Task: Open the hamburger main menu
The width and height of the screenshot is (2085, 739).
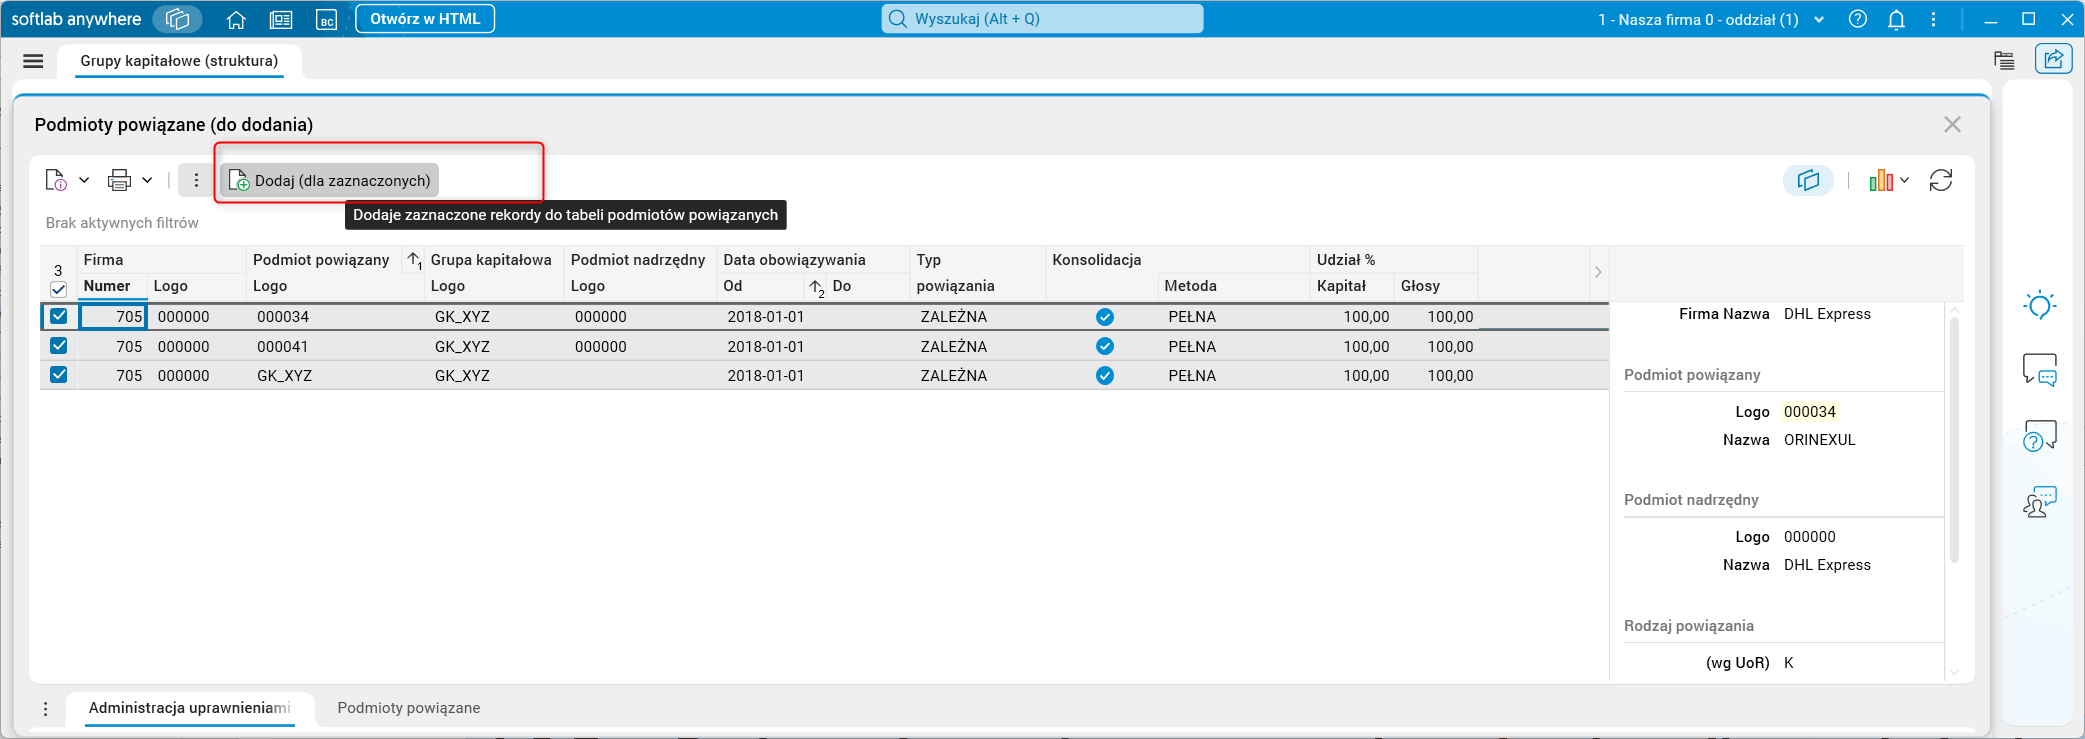Action: 33,61
